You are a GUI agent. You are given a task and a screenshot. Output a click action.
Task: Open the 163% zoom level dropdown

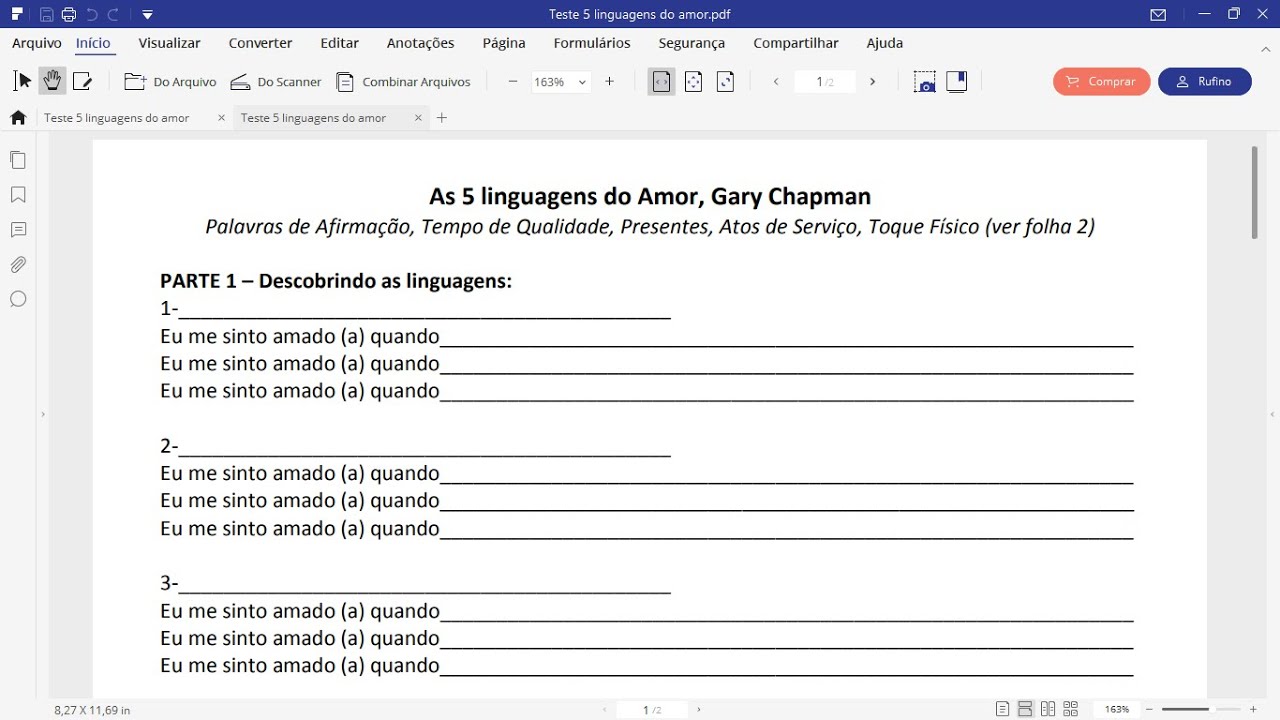click(560, 82)
